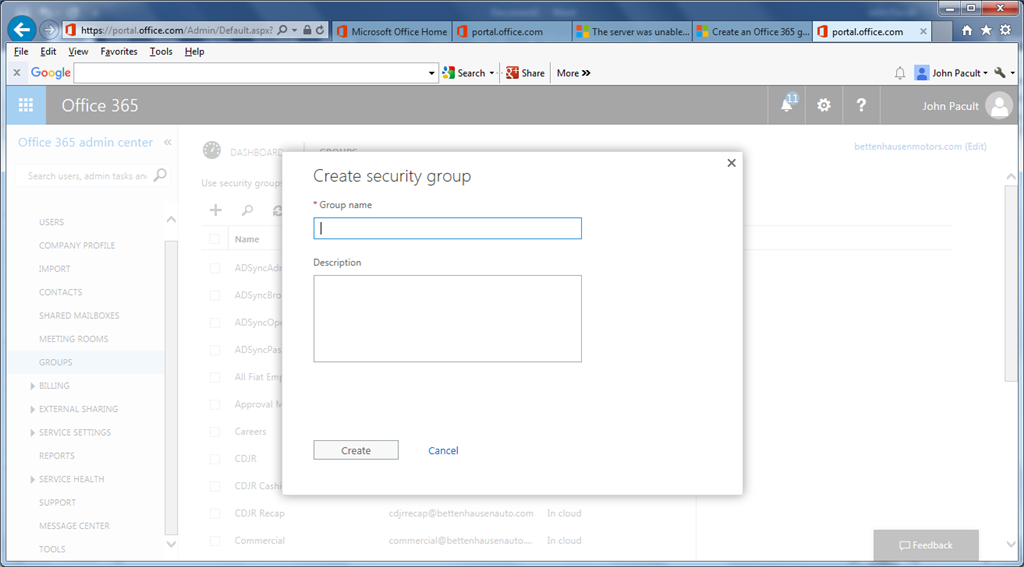This screenshot has height=567, width=1024.
Task: Click Google toolbar notification bell
Action: point(900,73)
